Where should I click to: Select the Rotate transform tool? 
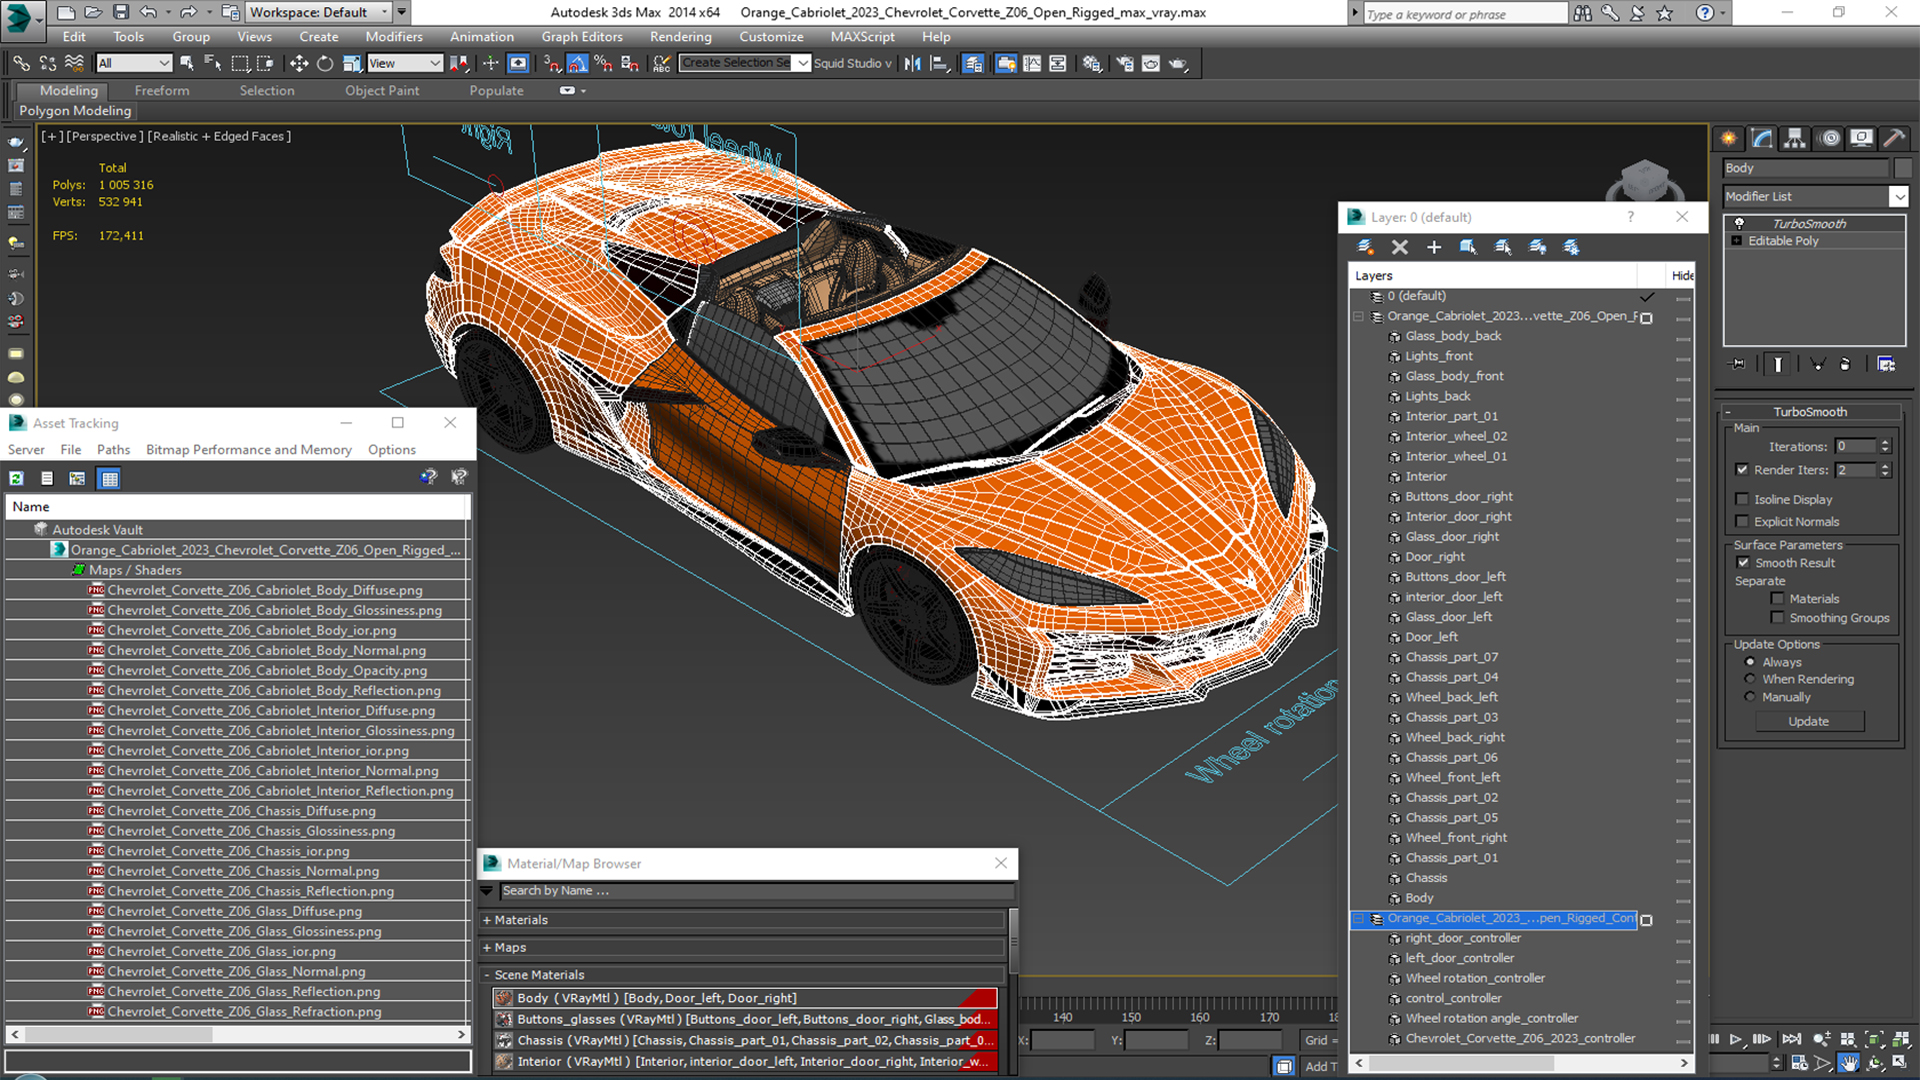(325, 63)
